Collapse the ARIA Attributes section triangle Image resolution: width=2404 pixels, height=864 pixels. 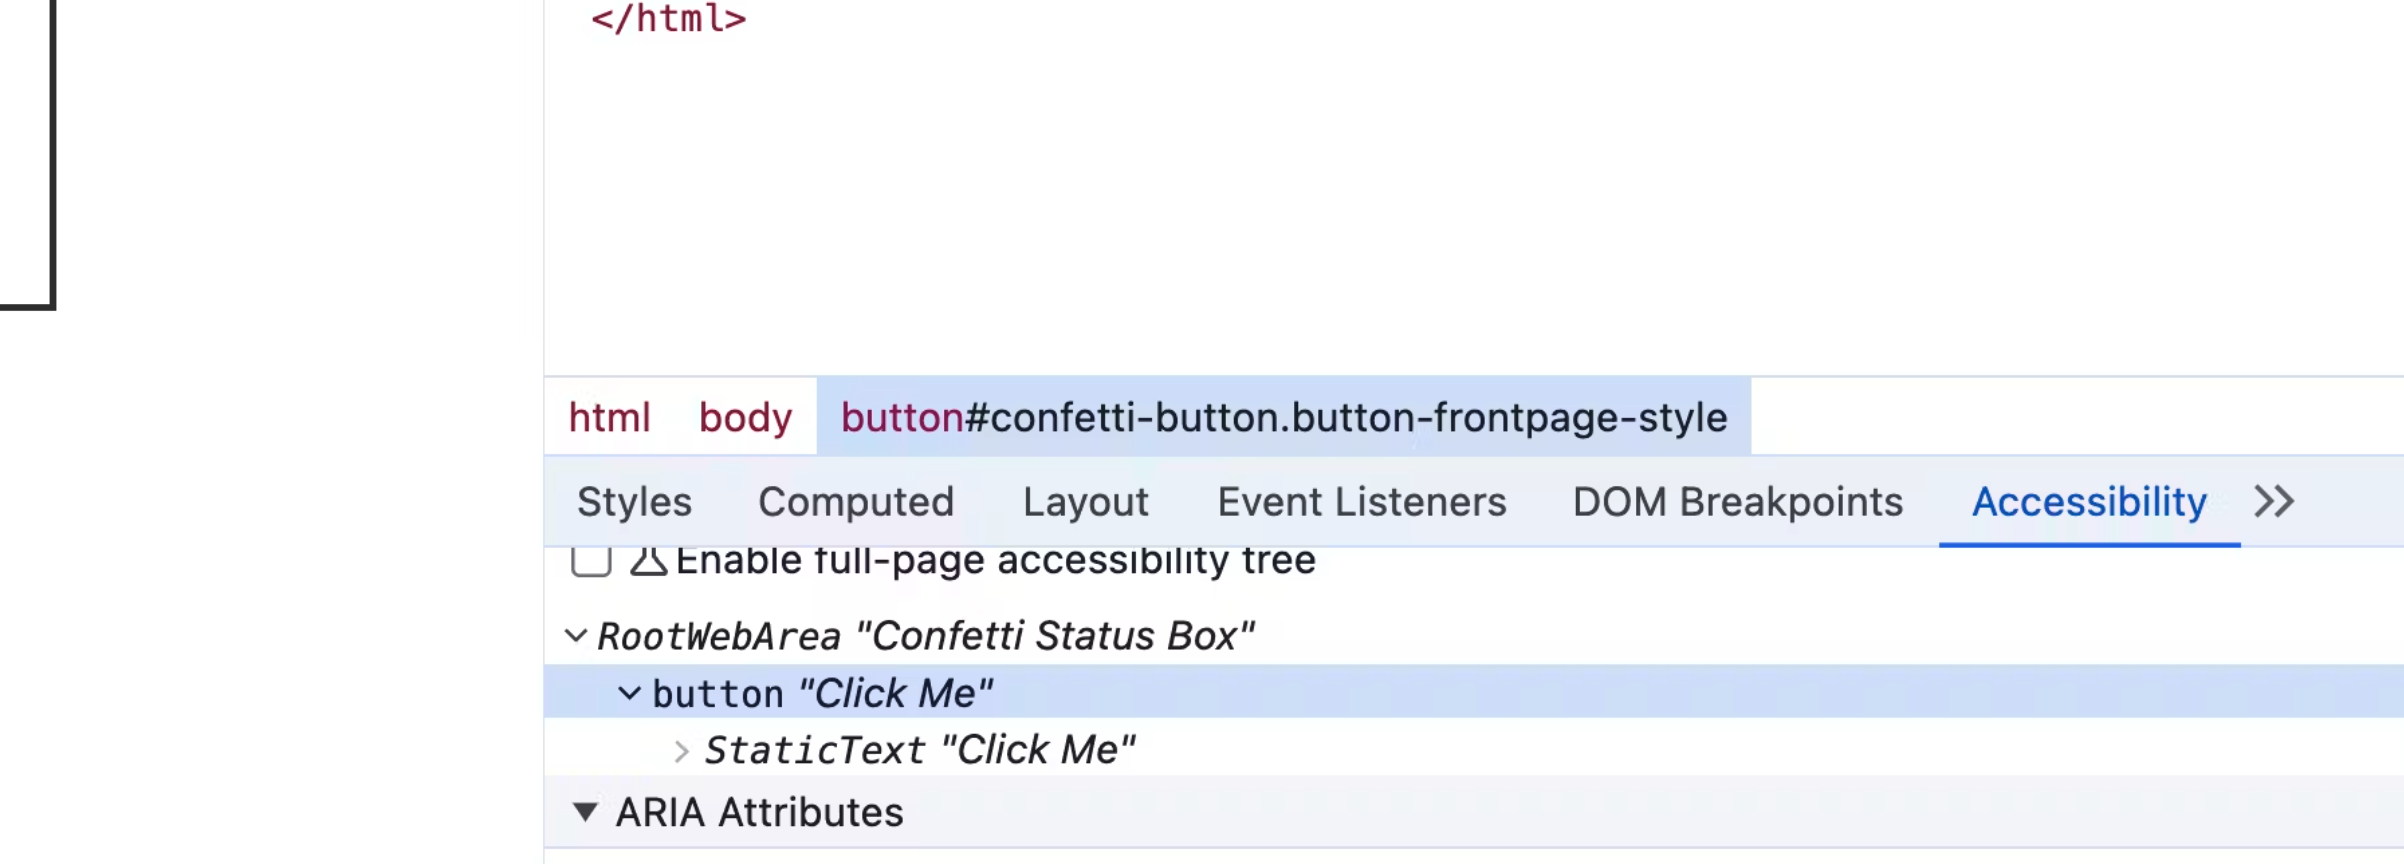pos(585,812)
